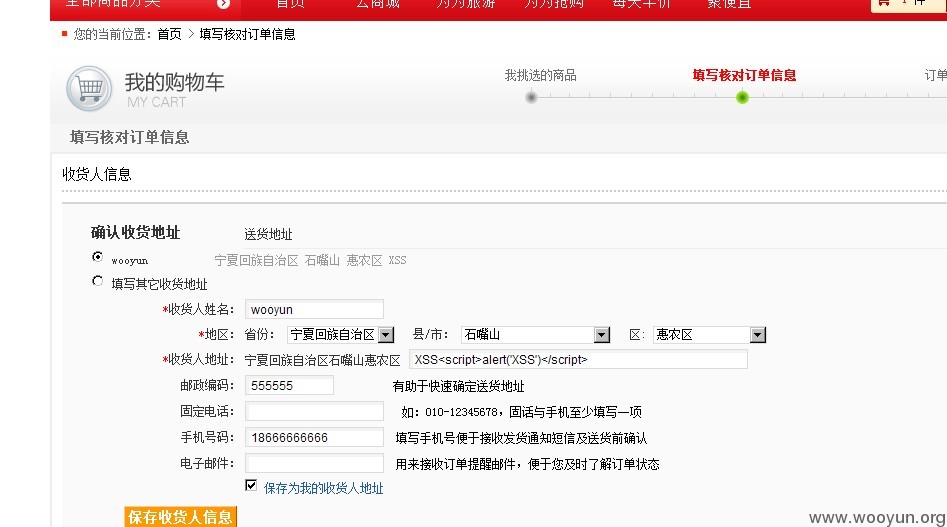Viewport: 947px width, 527px height.
Task: Choose the 填写其它收货地址 radio option
Action: (x=97, y=281)
